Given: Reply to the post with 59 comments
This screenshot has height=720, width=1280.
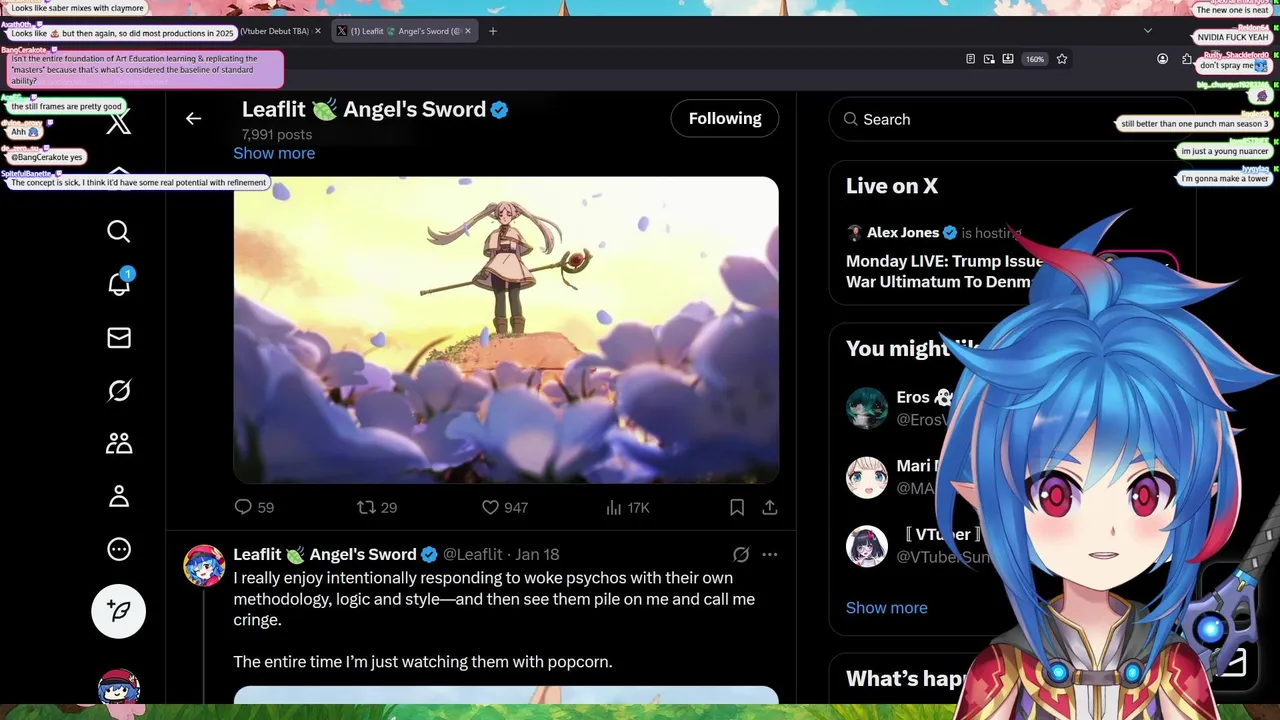Looking at the screenshot, I should pyautogui.click(x=253, y=507).
